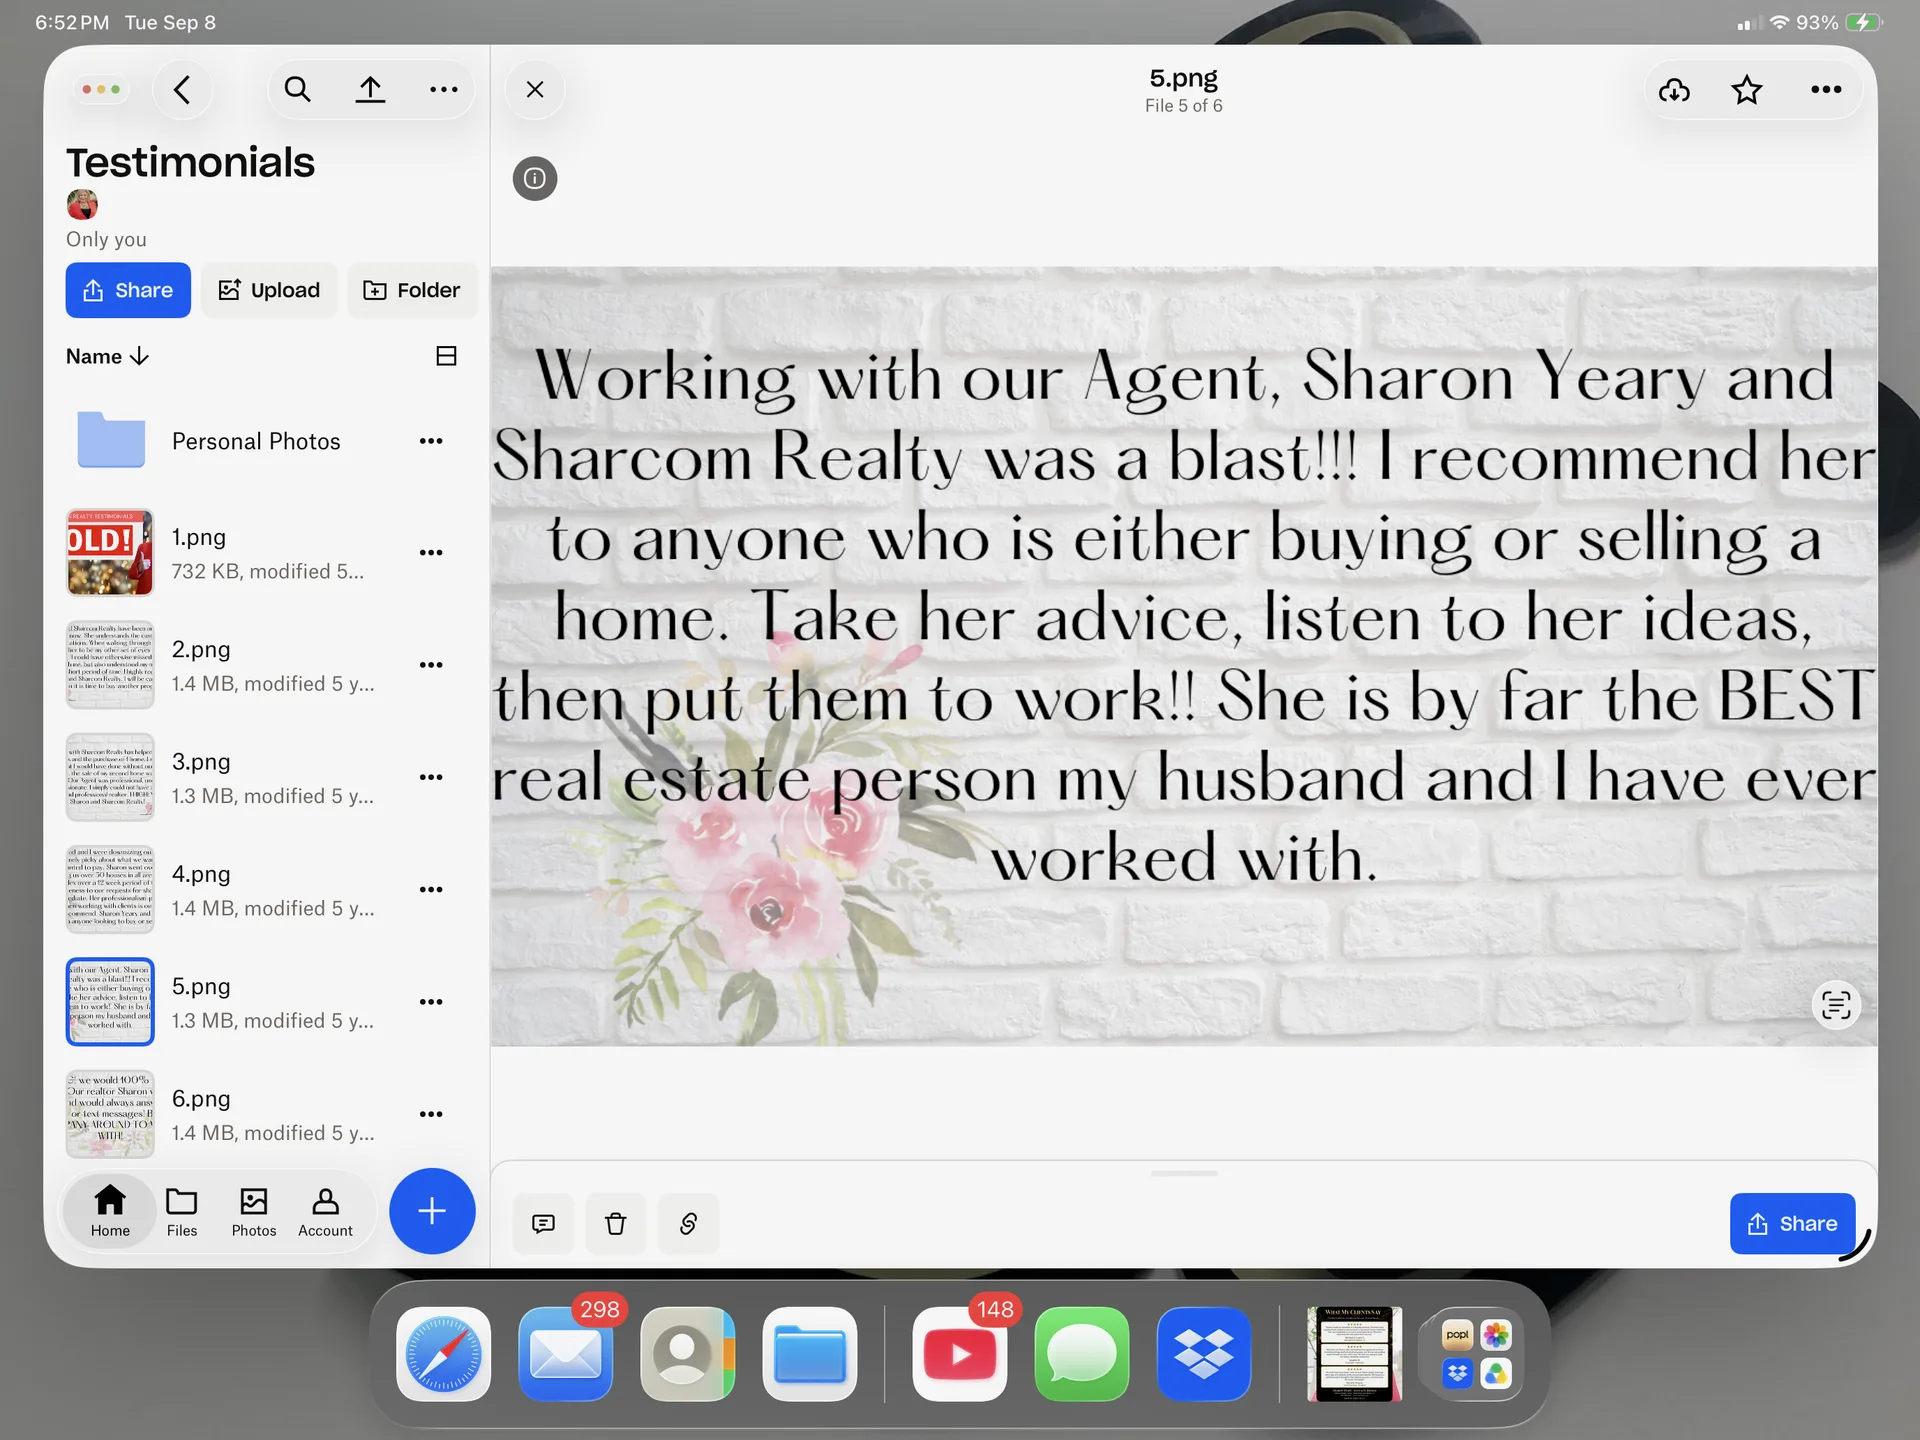Open Safari from the dock
Screen dimensions: 1920x1440
(443, 1354)
